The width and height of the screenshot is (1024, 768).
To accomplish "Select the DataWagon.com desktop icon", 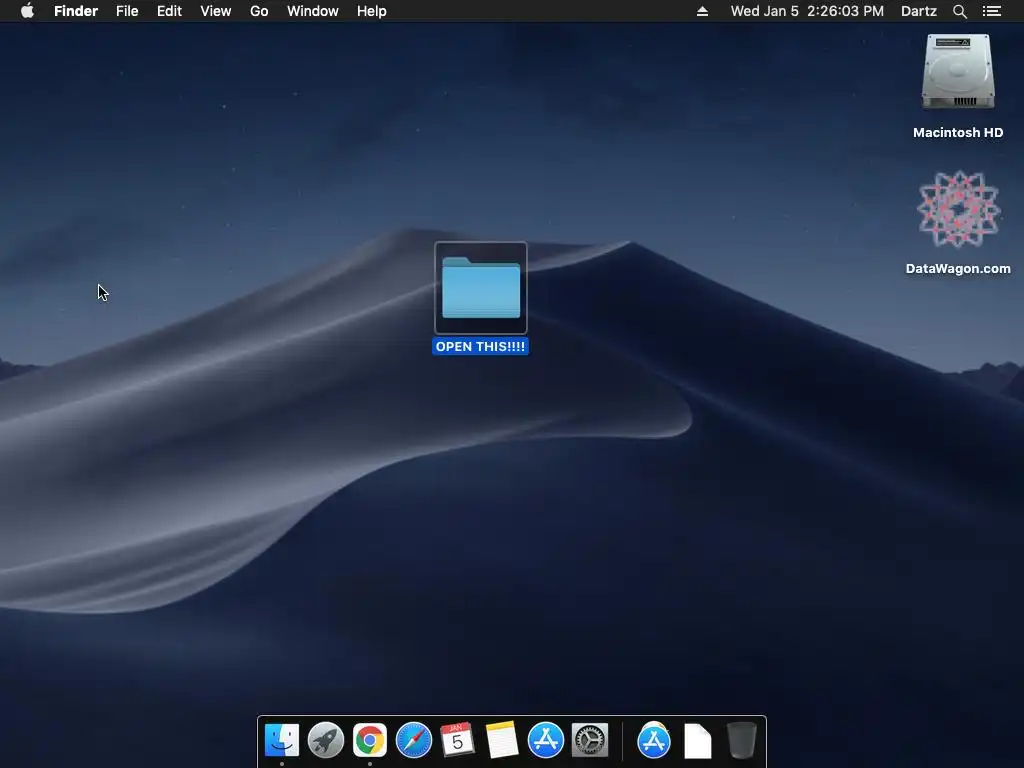I will (x=958, y=209).
